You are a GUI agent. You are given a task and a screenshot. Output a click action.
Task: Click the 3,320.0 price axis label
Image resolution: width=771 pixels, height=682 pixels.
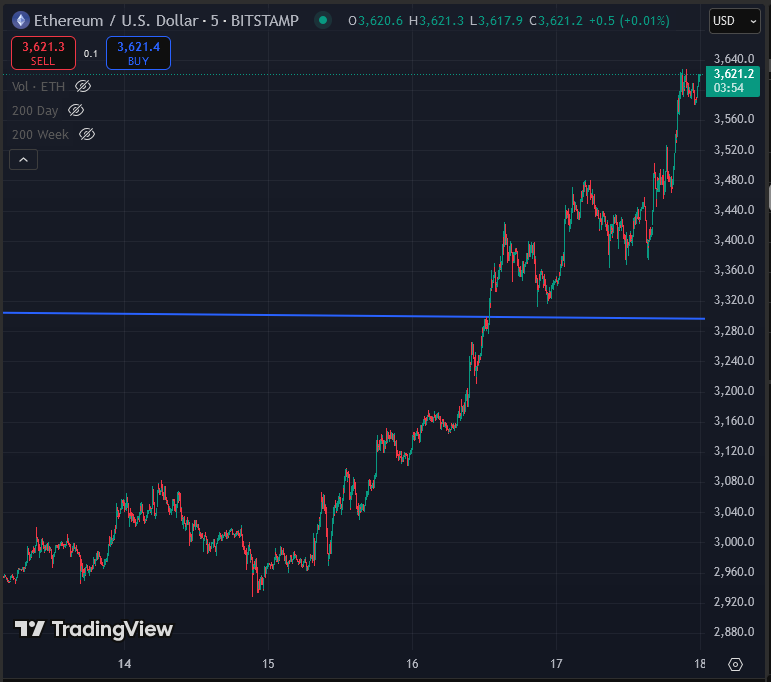pyautogui.click(x=734, y=299)
